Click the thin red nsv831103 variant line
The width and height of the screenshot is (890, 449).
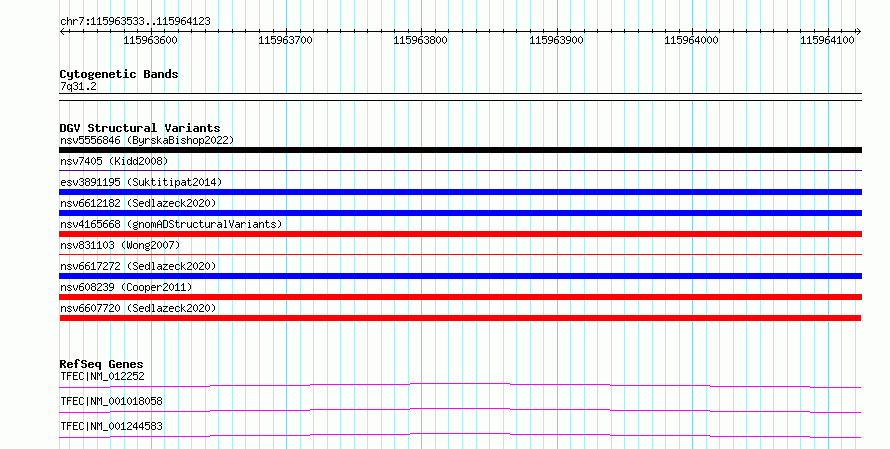(460, 254)
